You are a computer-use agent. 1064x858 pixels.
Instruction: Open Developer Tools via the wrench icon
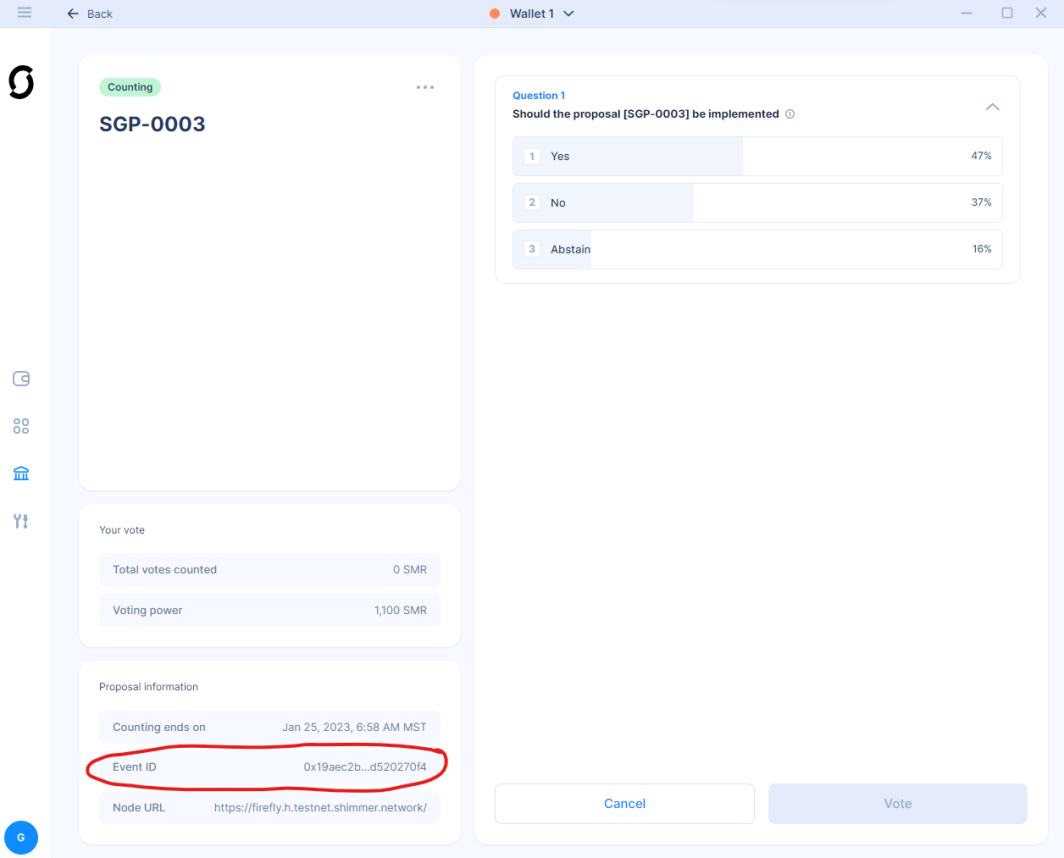20,520
